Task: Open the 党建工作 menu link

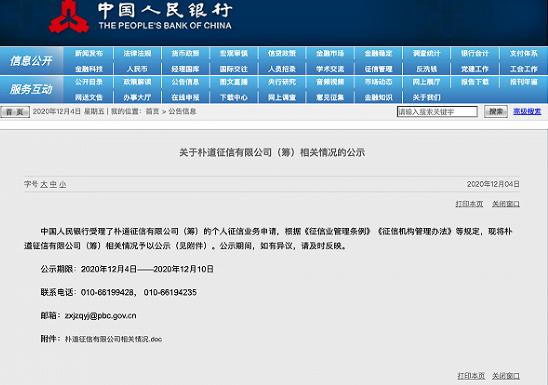Action: pos(475,69)
